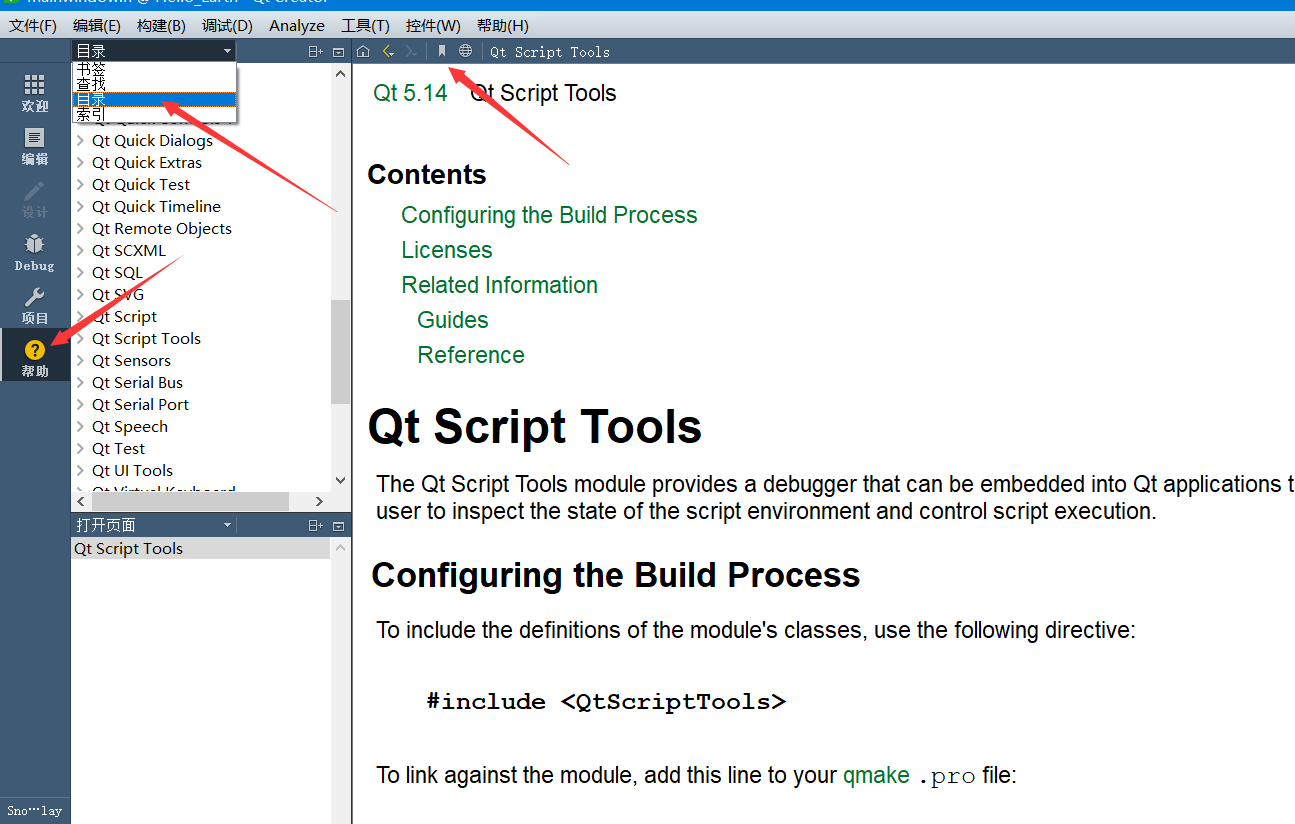Select Qt UI Tools in contents tree
The image size is (1295, 824).
point(132,471)
